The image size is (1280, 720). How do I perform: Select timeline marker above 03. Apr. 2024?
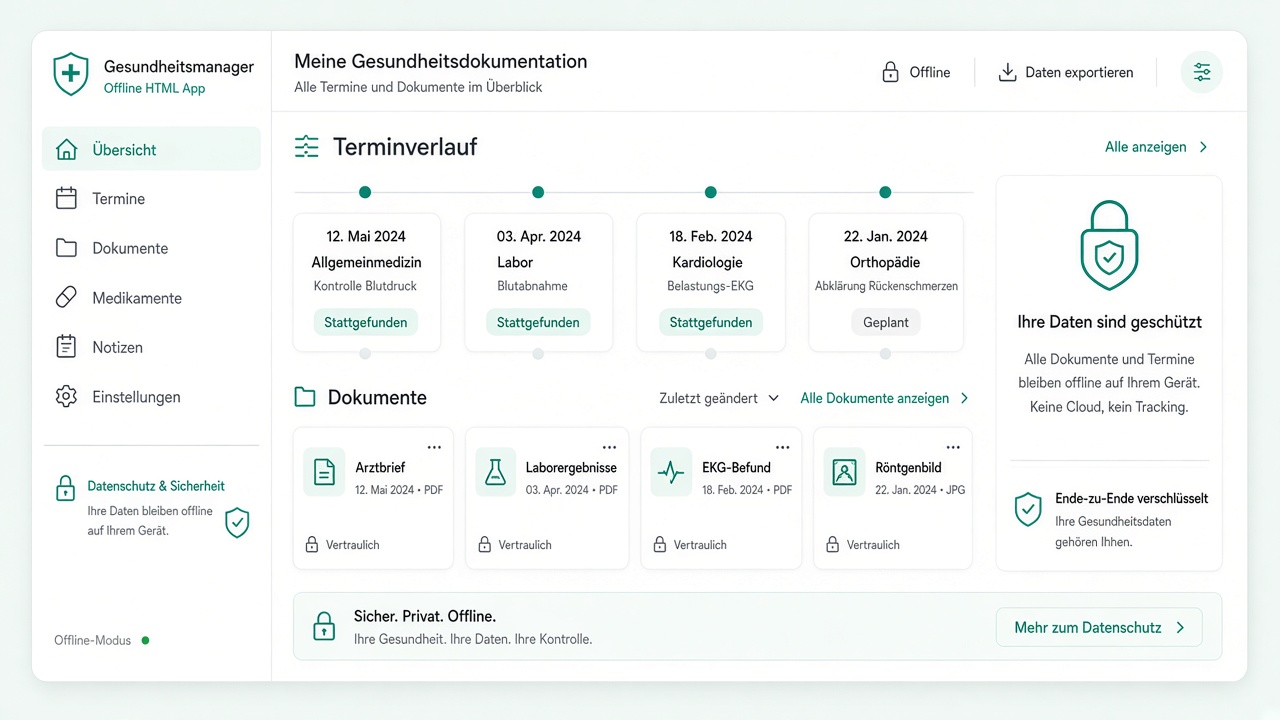pos(538,192)
